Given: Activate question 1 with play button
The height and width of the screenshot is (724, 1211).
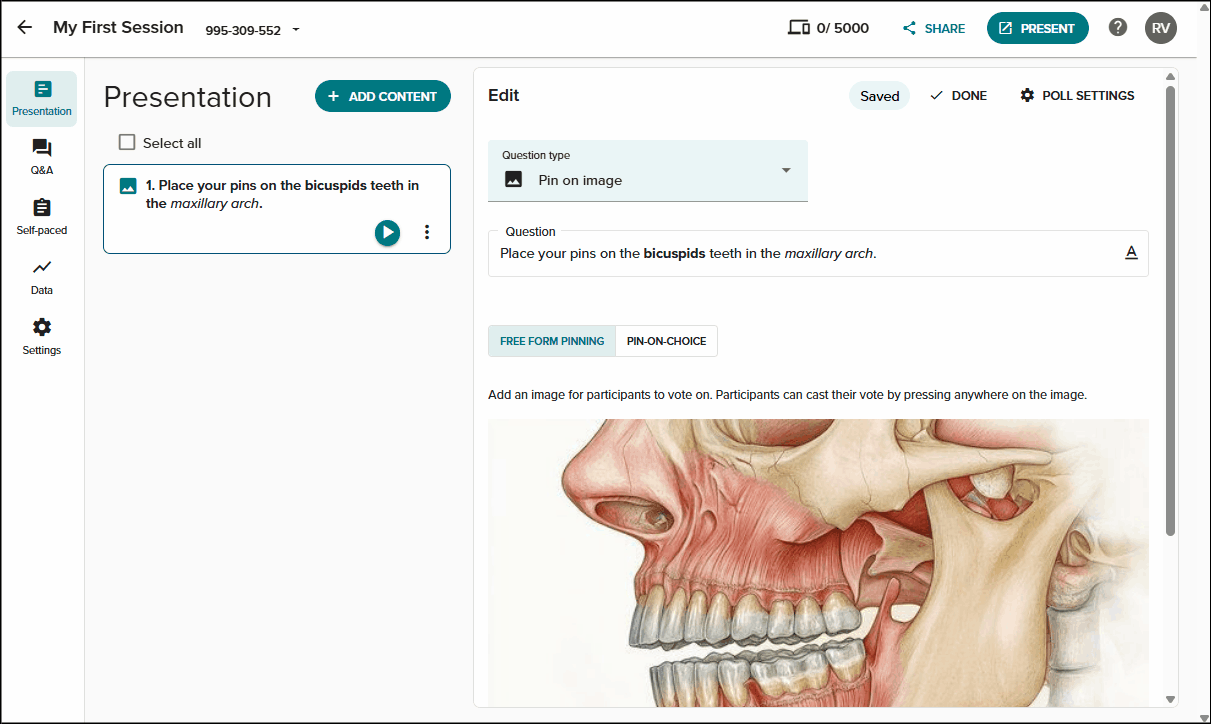Looking at the screenshot, I should [x=387, y=232].
